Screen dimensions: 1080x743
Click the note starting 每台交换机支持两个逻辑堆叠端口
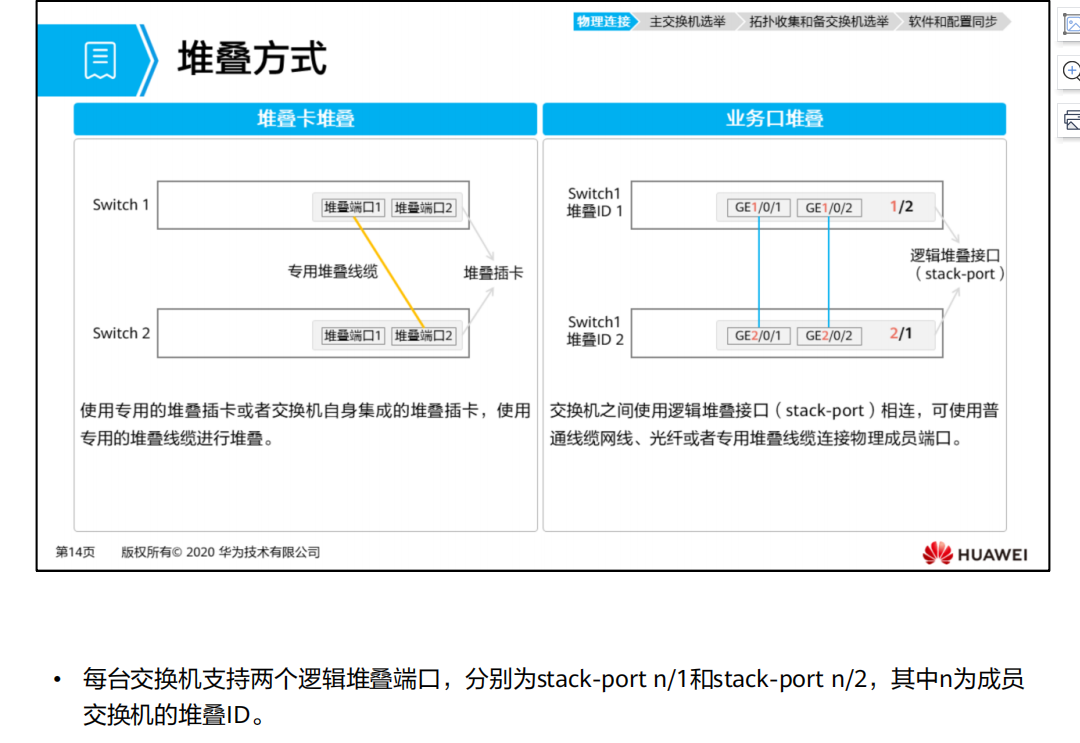coord(553,697)
